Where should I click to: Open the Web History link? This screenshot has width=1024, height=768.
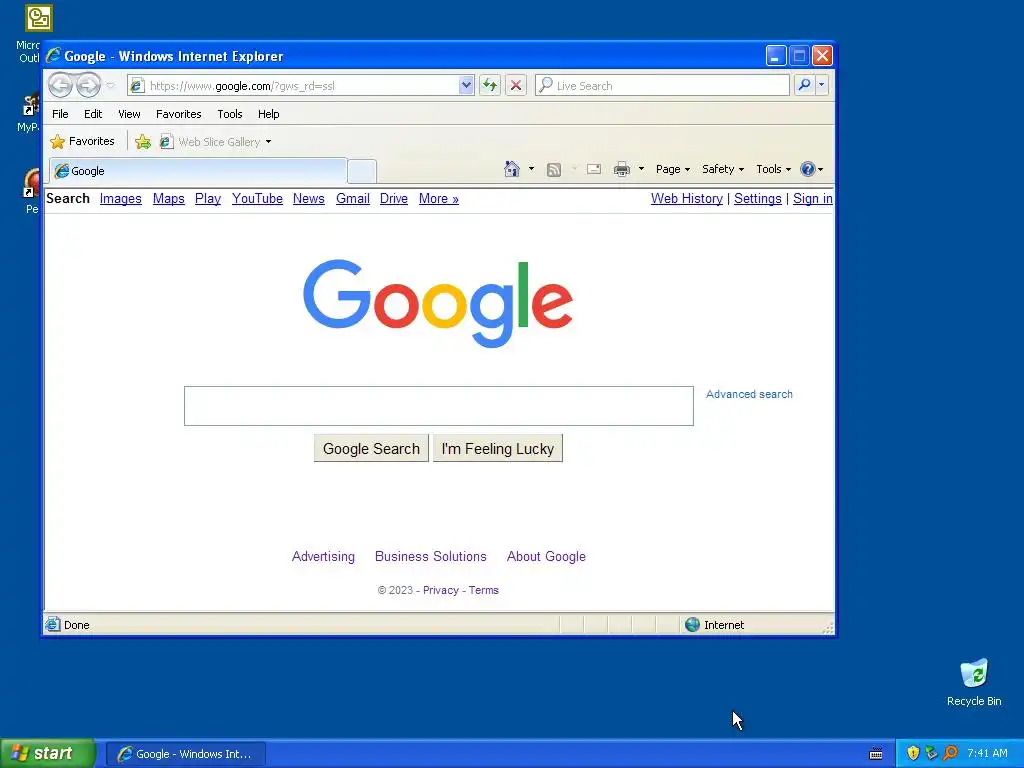pyautogui.click(x=687, y=199)
